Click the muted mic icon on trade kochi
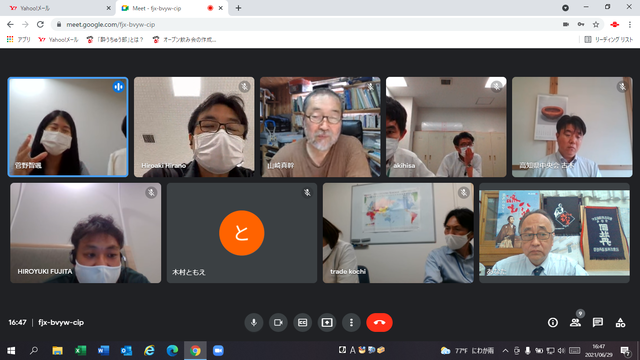This screenshot has height=360, width=640. coord(463,192)
